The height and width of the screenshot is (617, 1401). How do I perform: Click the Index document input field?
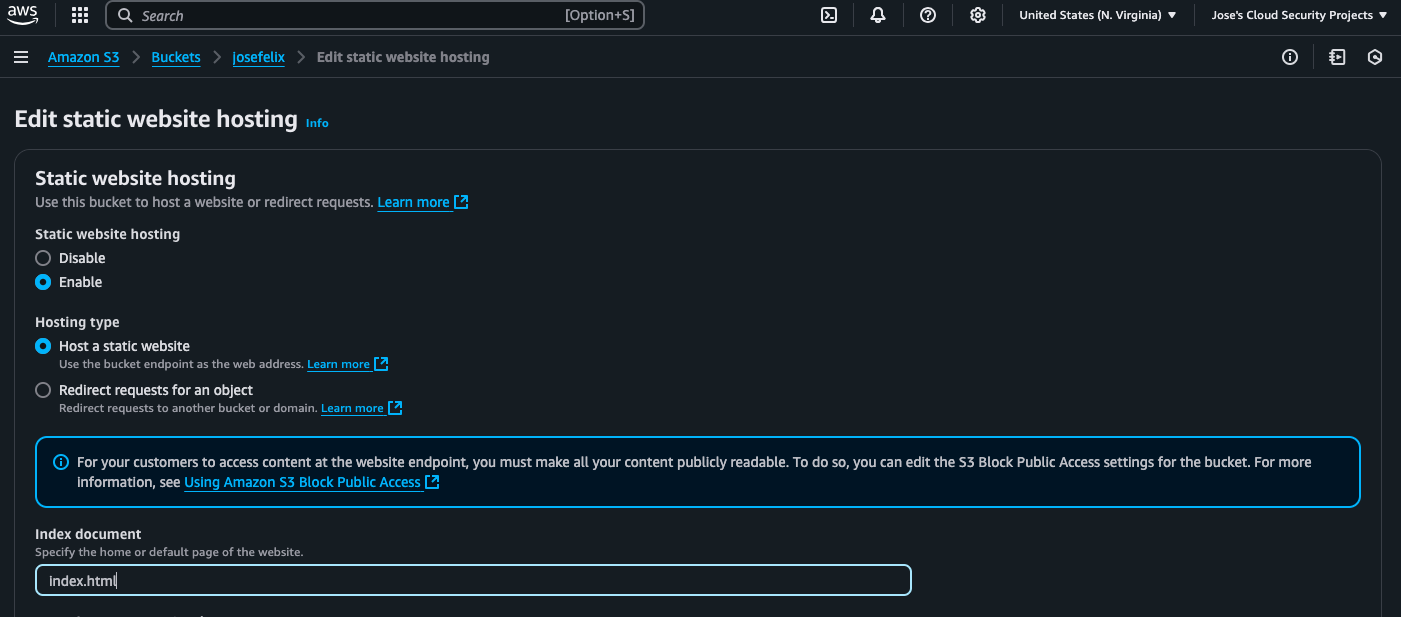pyautogui.click(x=473, y=580)
